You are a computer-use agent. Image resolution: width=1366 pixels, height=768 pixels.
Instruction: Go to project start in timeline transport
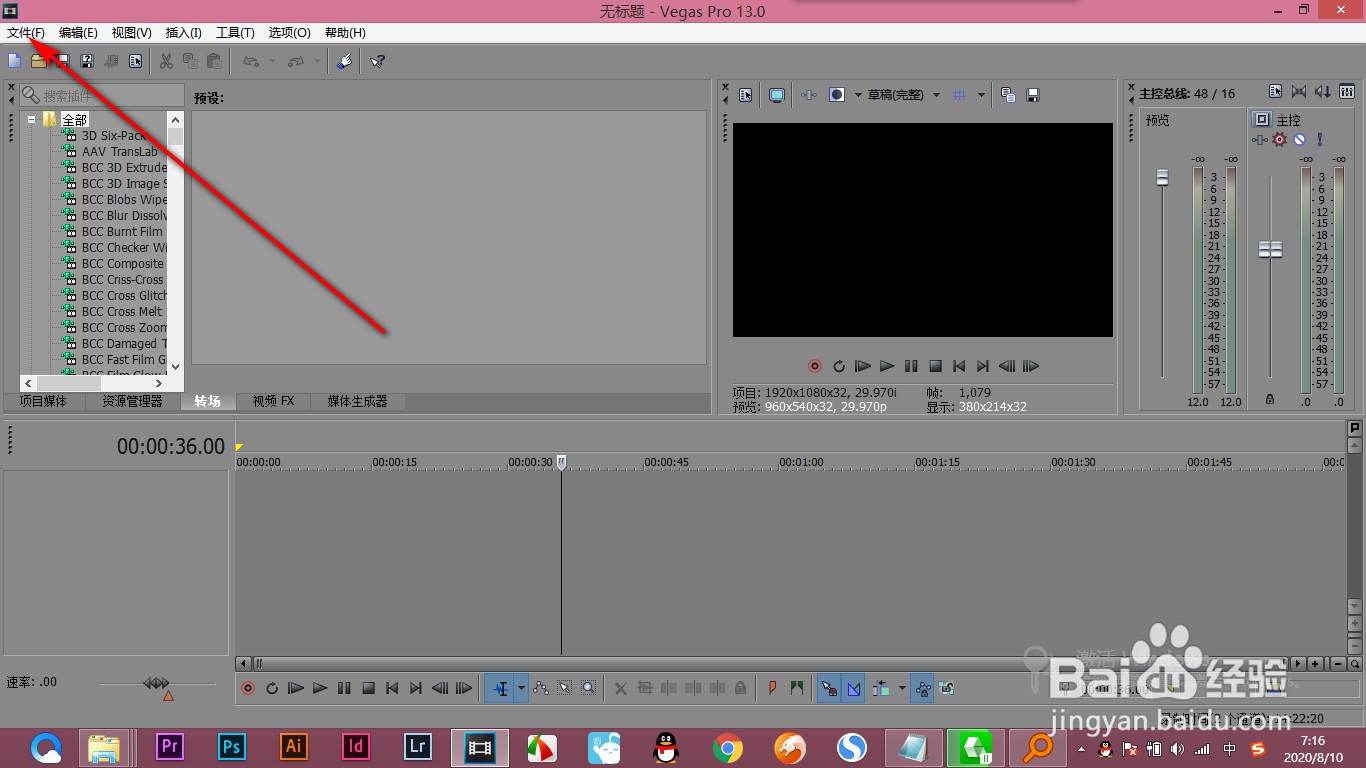coord(392,688)
